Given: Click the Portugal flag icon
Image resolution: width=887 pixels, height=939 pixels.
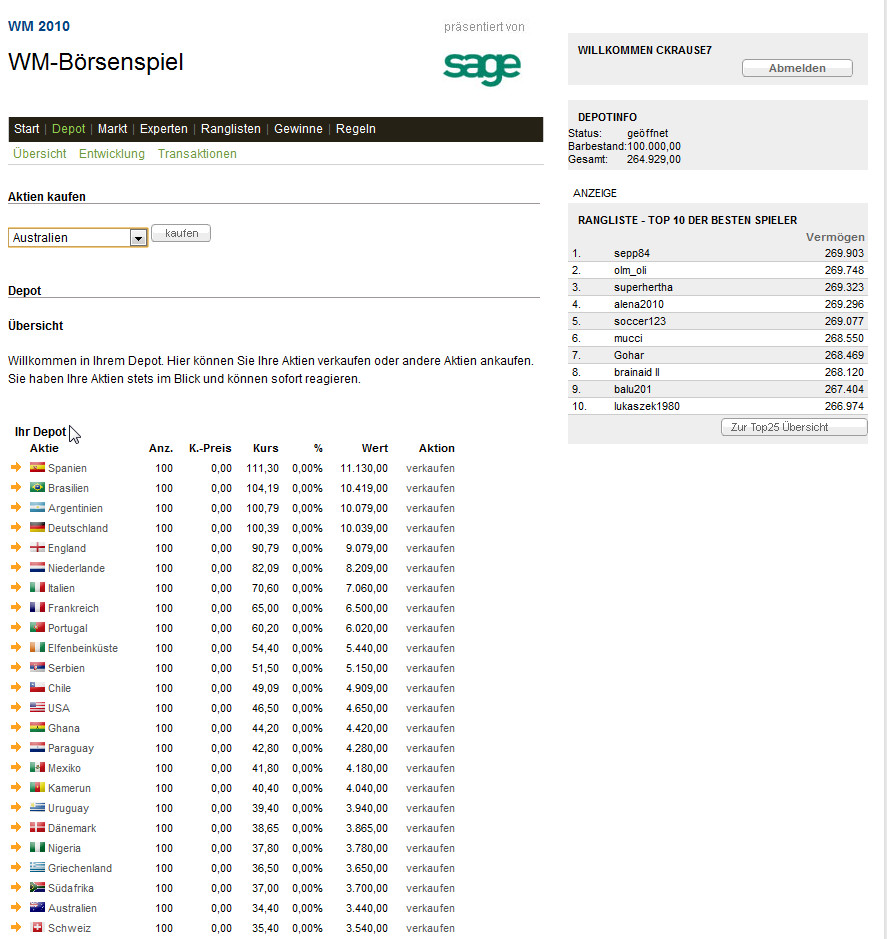Looking at the screenshot, I should [x=37, y=628].
